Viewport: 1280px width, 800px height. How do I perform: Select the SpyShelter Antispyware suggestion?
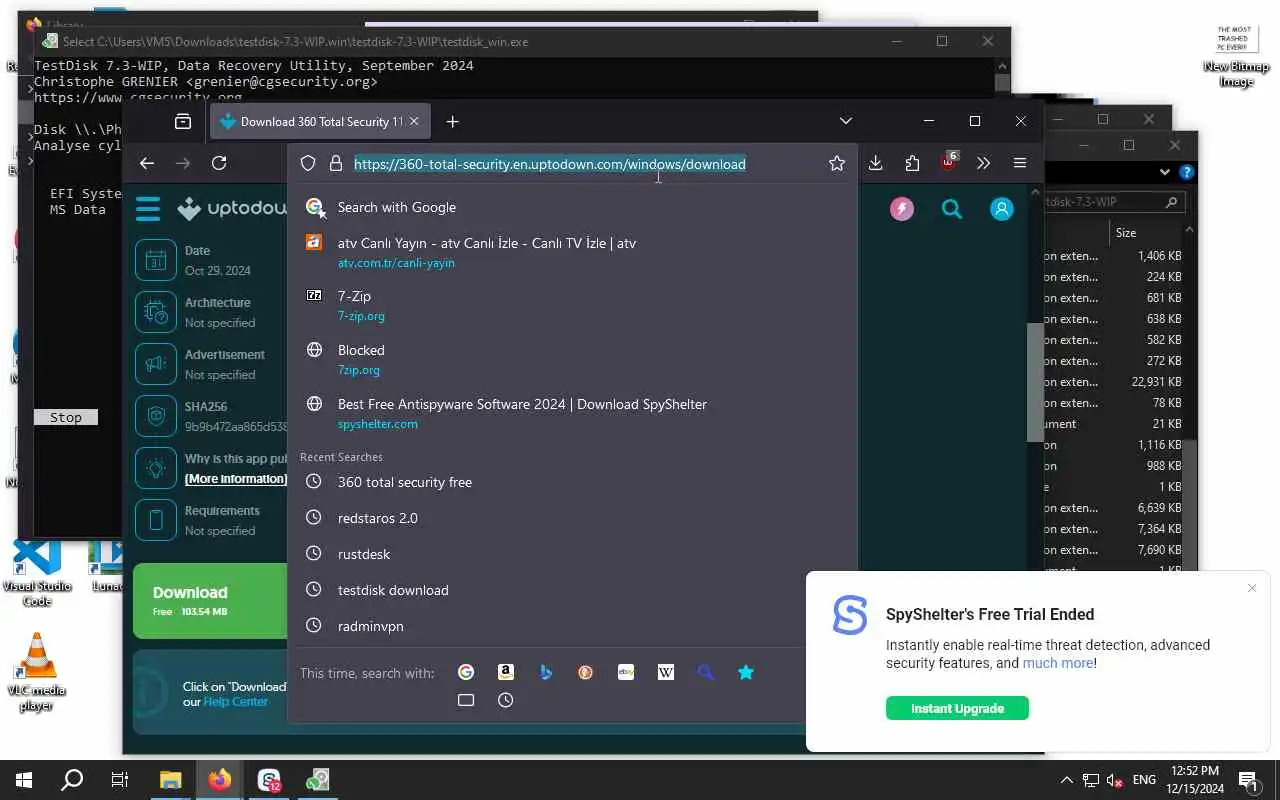pos(572,413)
